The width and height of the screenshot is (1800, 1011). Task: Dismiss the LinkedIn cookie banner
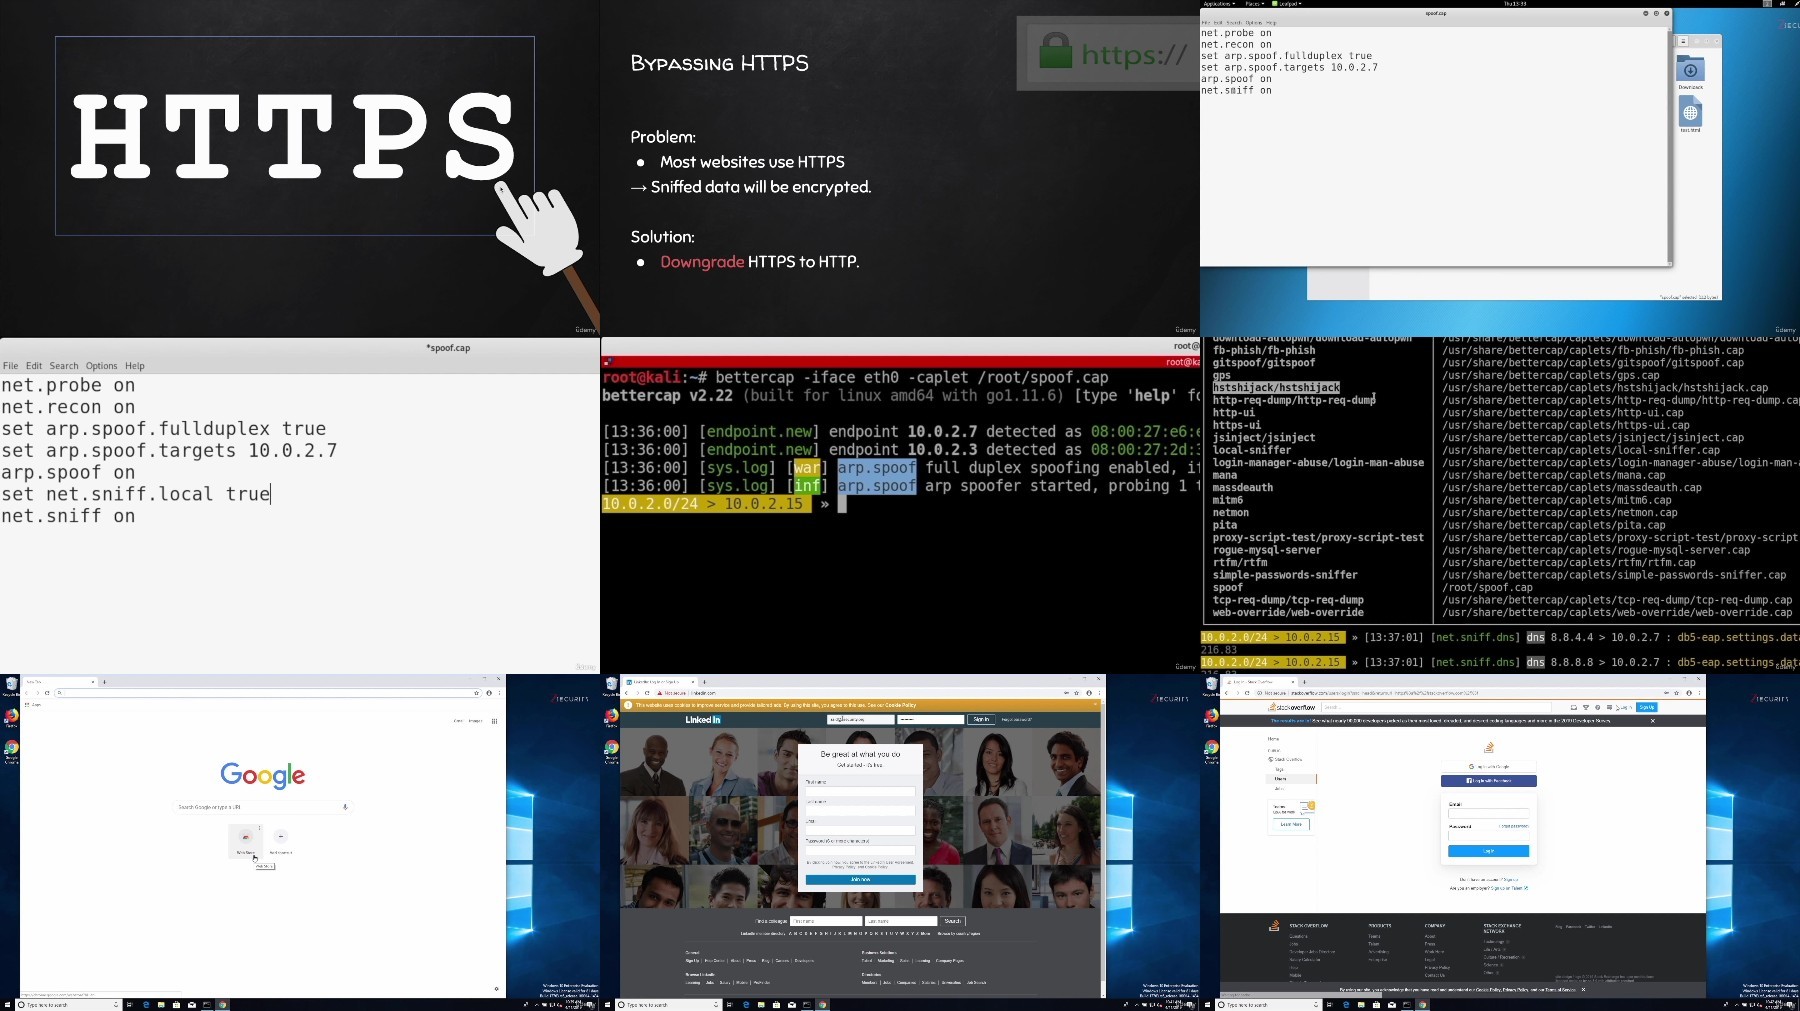[x=1095, y=705]
